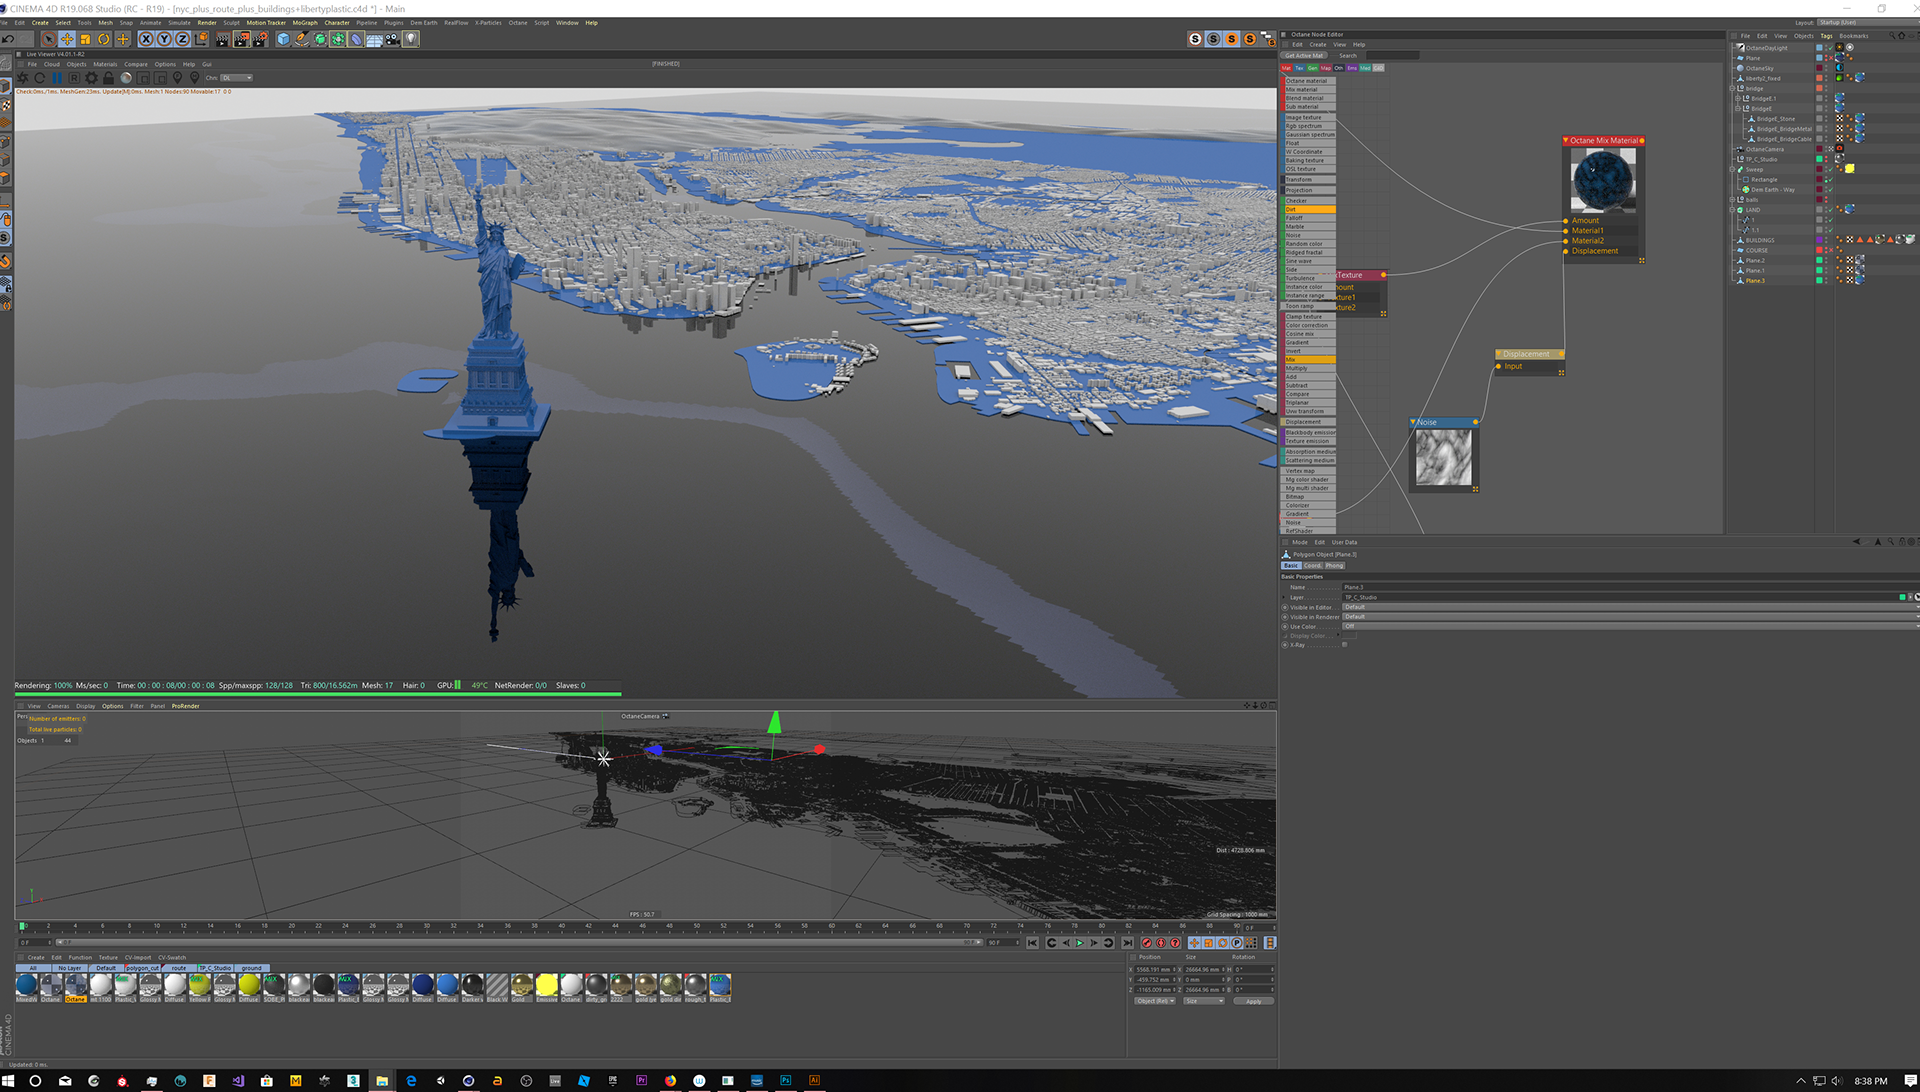
Task: Open Edit Render Settings icon
Action: (260, 39)
